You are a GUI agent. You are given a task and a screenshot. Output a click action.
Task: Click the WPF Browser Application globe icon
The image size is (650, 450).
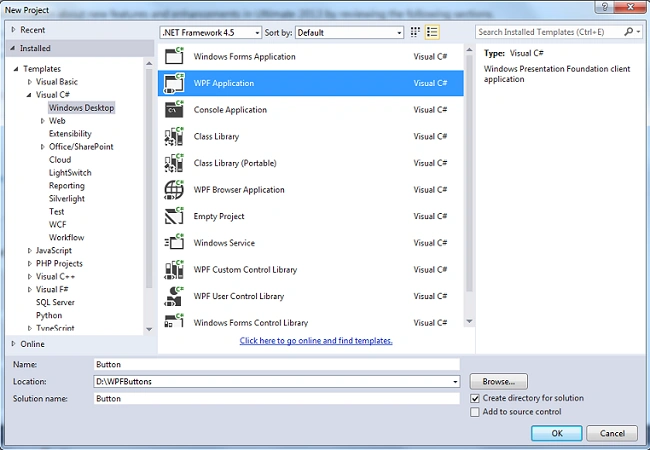click(x=174, y=189)
